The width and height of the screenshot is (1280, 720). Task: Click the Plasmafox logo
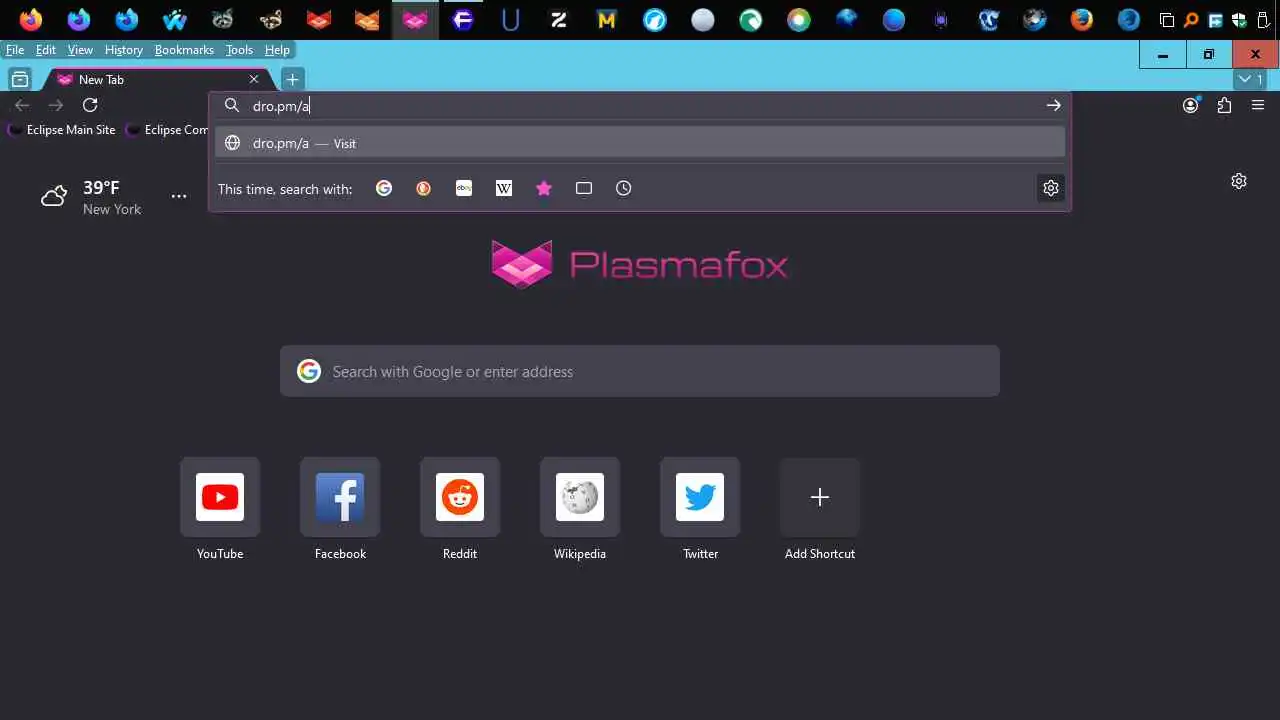[x=640, y=264]
